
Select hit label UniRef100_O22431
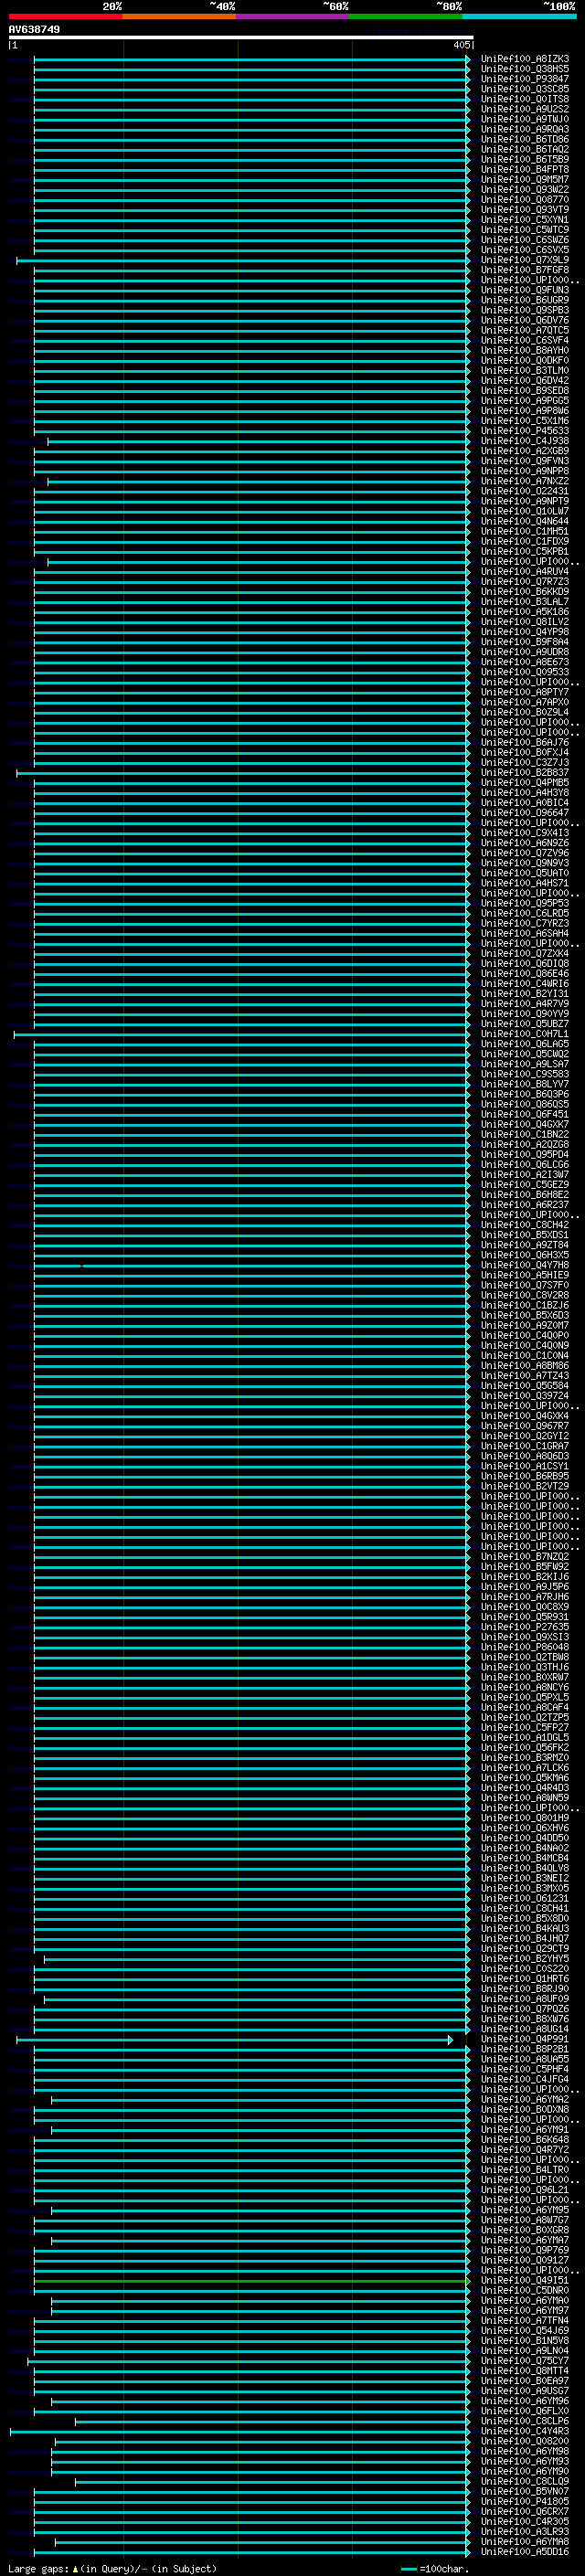(x=525, y=491)
